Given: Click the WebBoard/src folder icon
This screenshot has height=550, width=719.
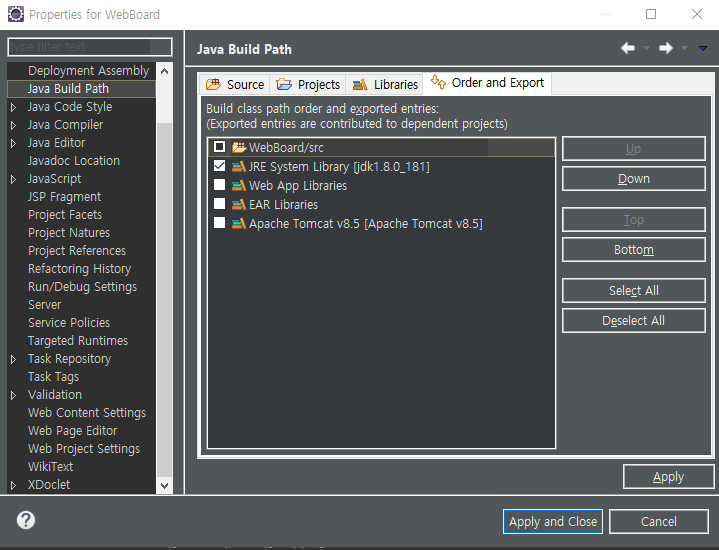Looking at the screenshot, I should (239, 147).
